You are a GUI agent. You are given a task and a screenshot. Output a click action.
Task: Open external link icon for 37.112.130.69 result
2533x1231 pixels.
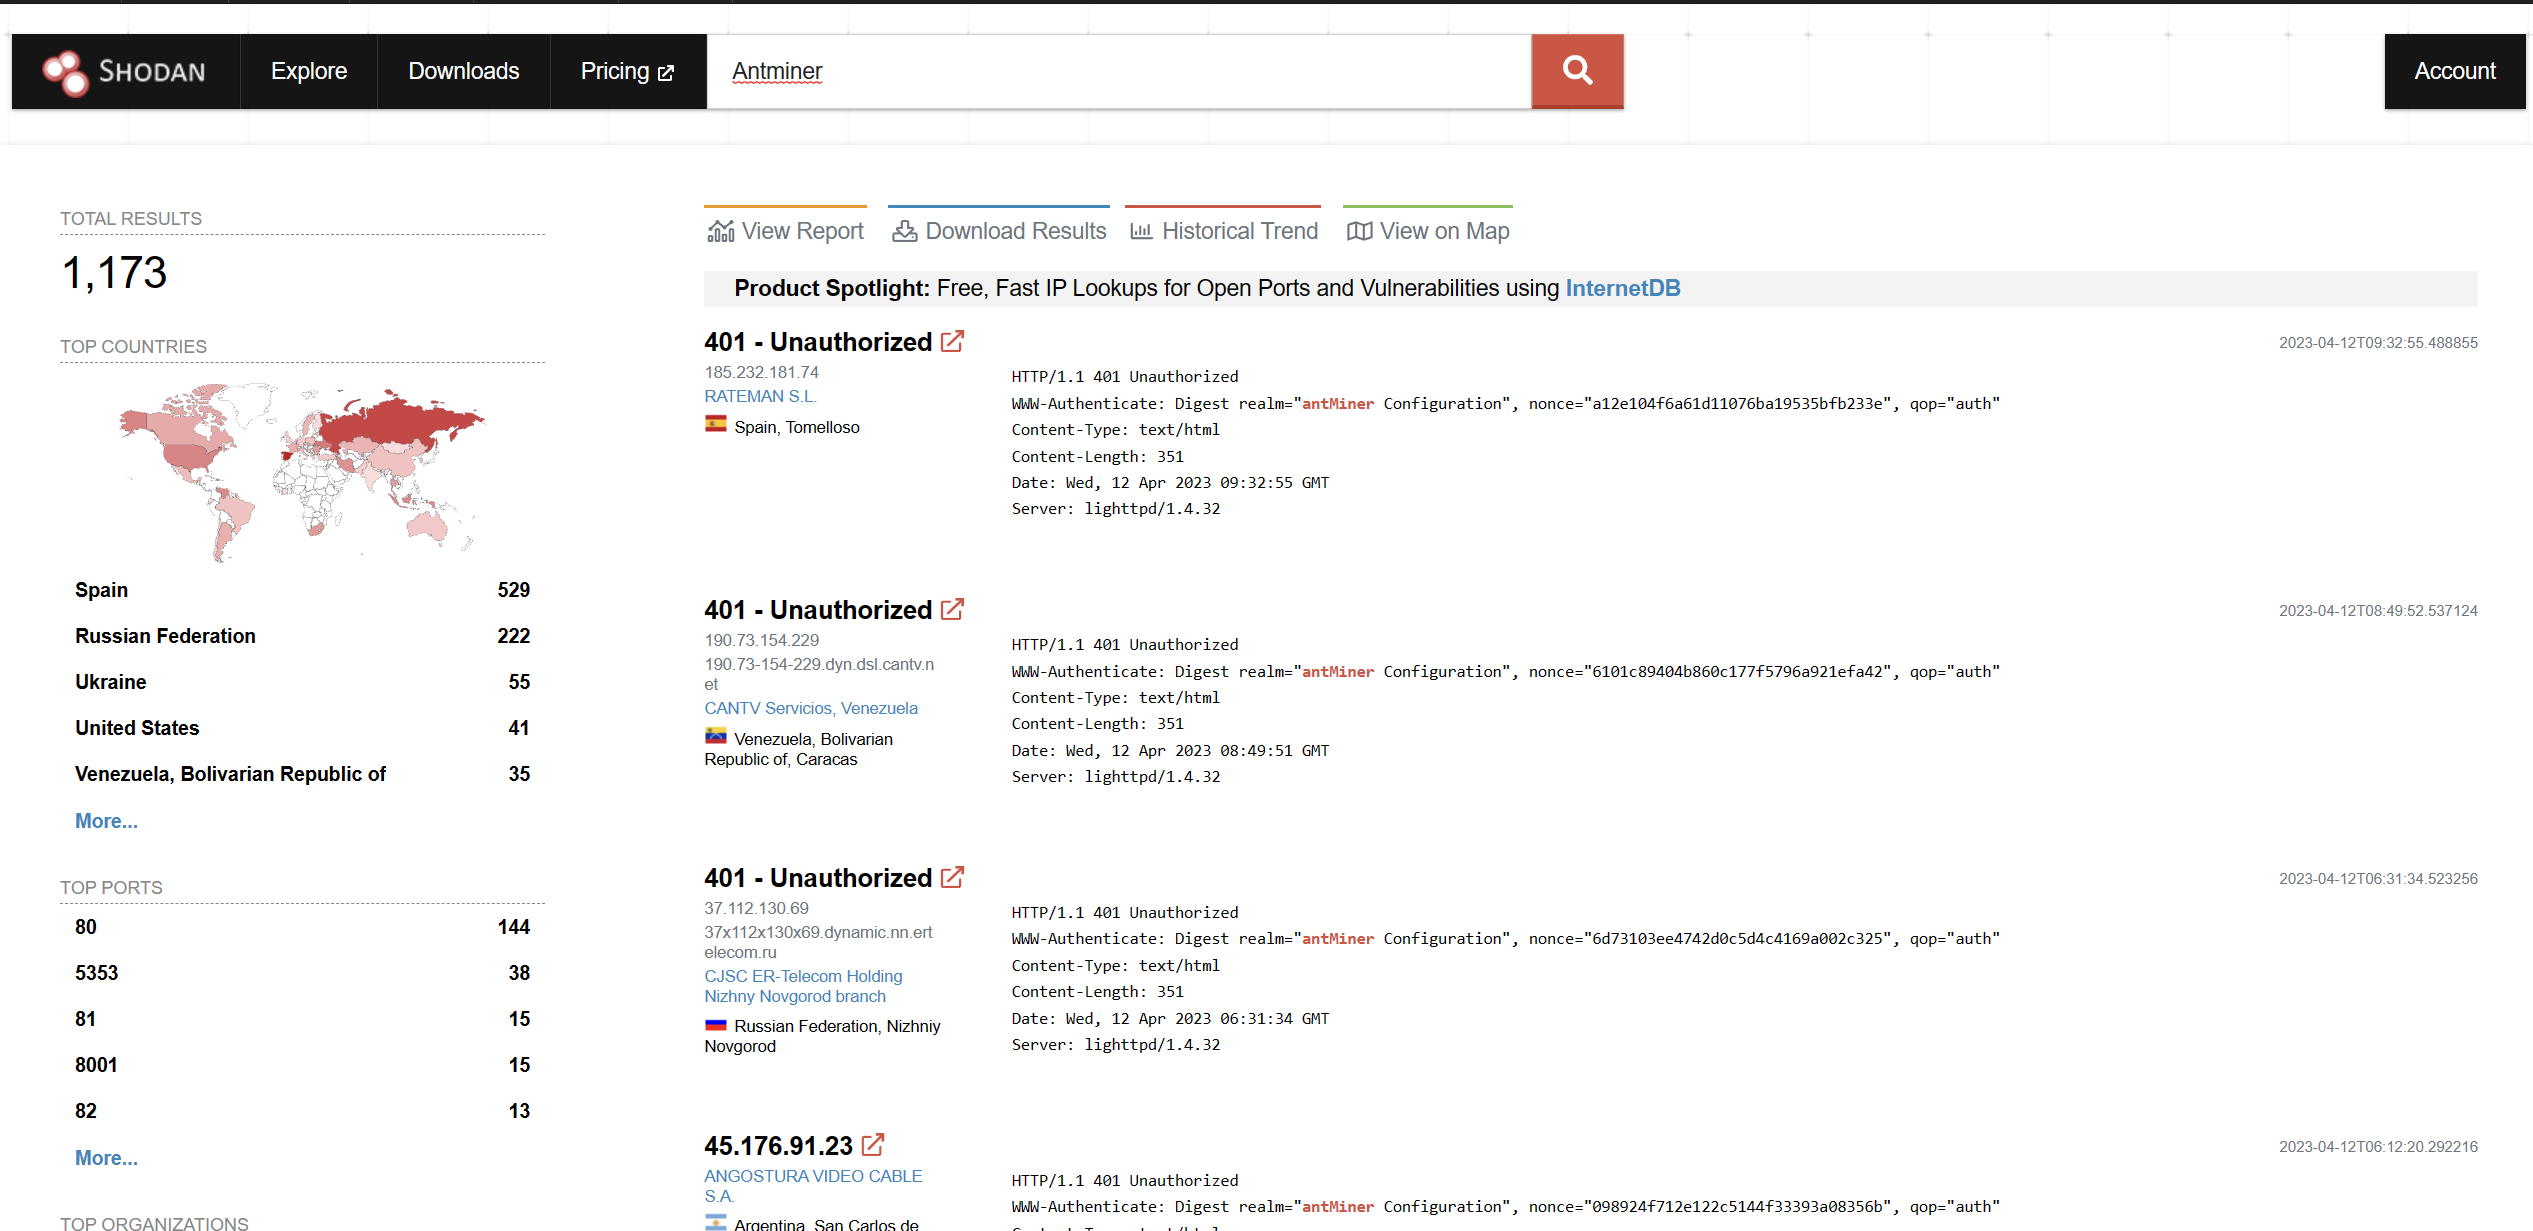(x=953, y=878)
